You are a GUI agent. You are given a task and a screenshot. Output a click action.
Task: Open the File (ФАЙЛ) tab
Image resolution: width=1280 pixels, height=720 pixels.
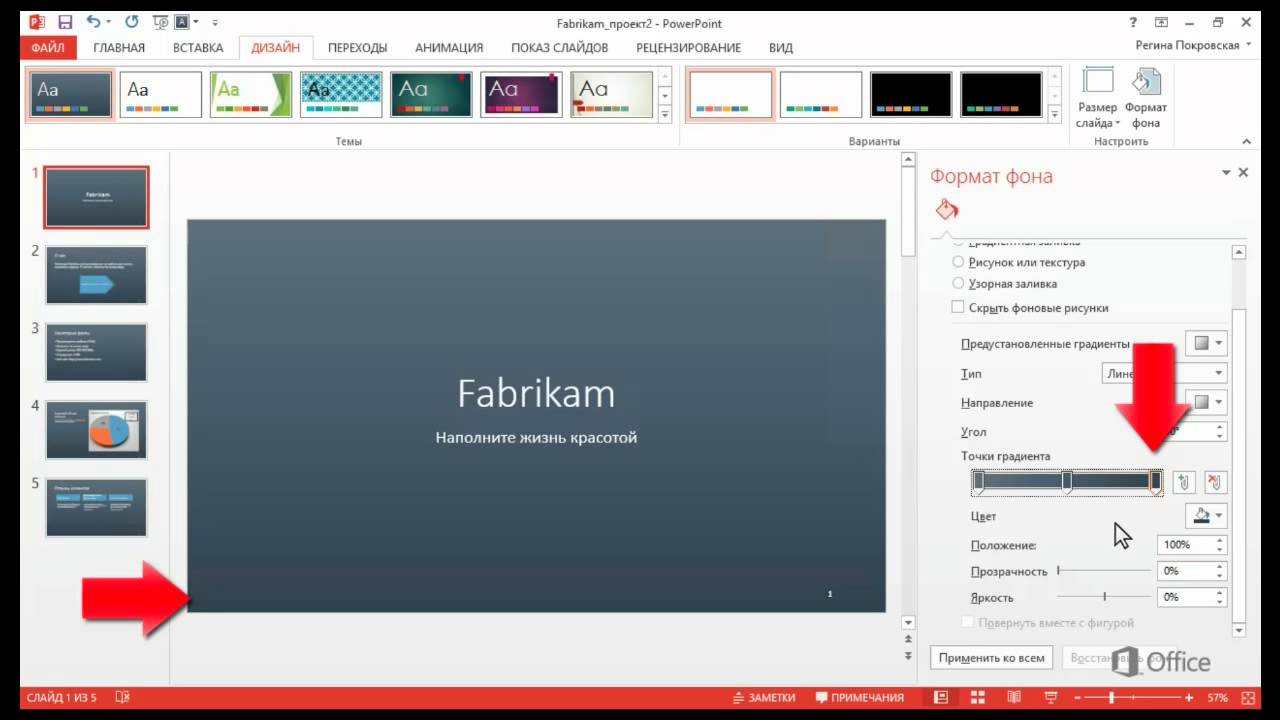coord(47,47)
